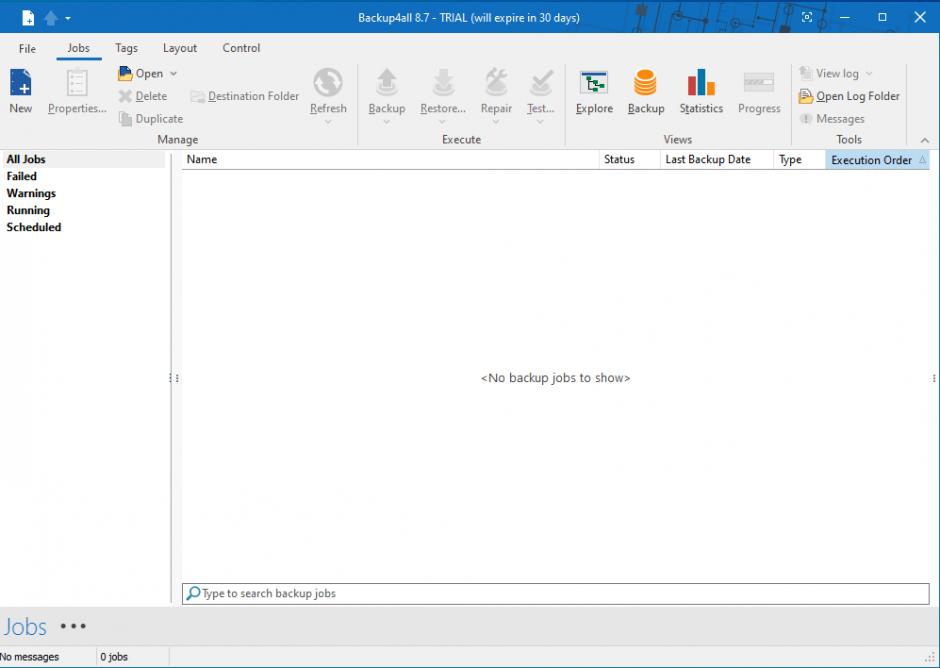
Task: Select the Jobs ribbon tab
Action: click(x=79, y=48)
